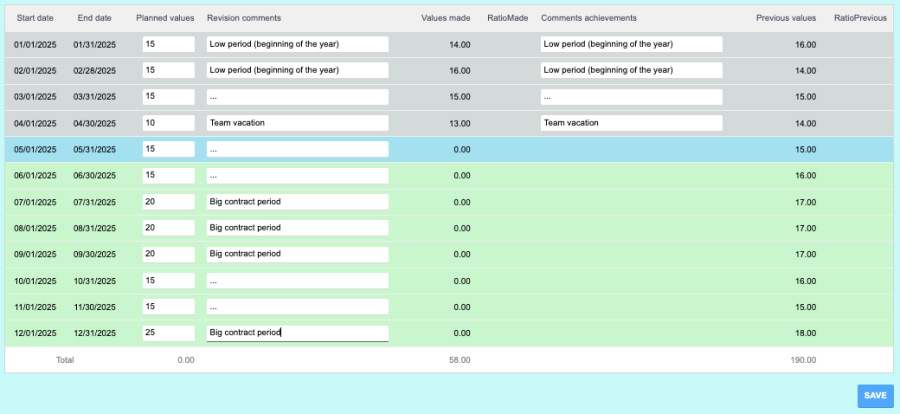Edit achievements comment 'Team vacation' field

[x=631, y=123]
